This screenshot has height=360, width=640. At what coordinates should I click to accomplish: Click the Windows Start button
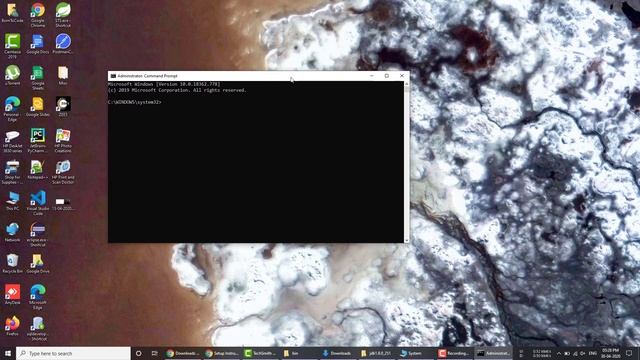click(8, 353)
